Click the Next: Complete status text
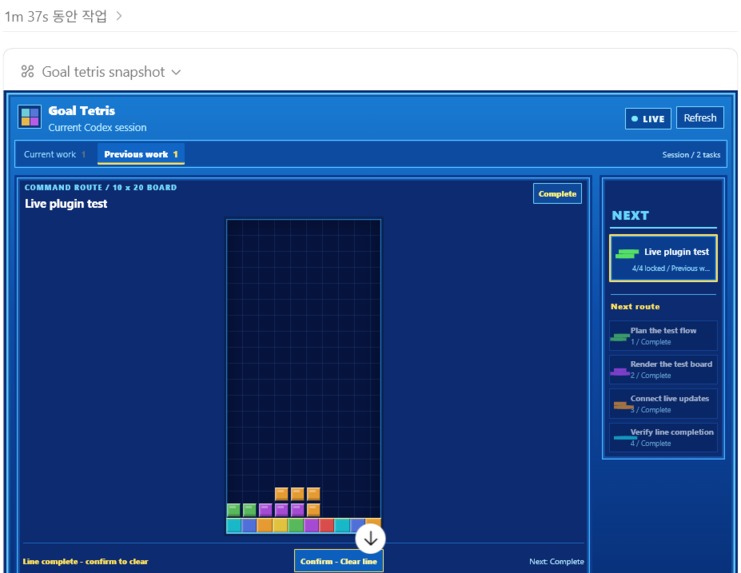Image resolution: width=741 pixels, height=573 pixels. [556, 561]
